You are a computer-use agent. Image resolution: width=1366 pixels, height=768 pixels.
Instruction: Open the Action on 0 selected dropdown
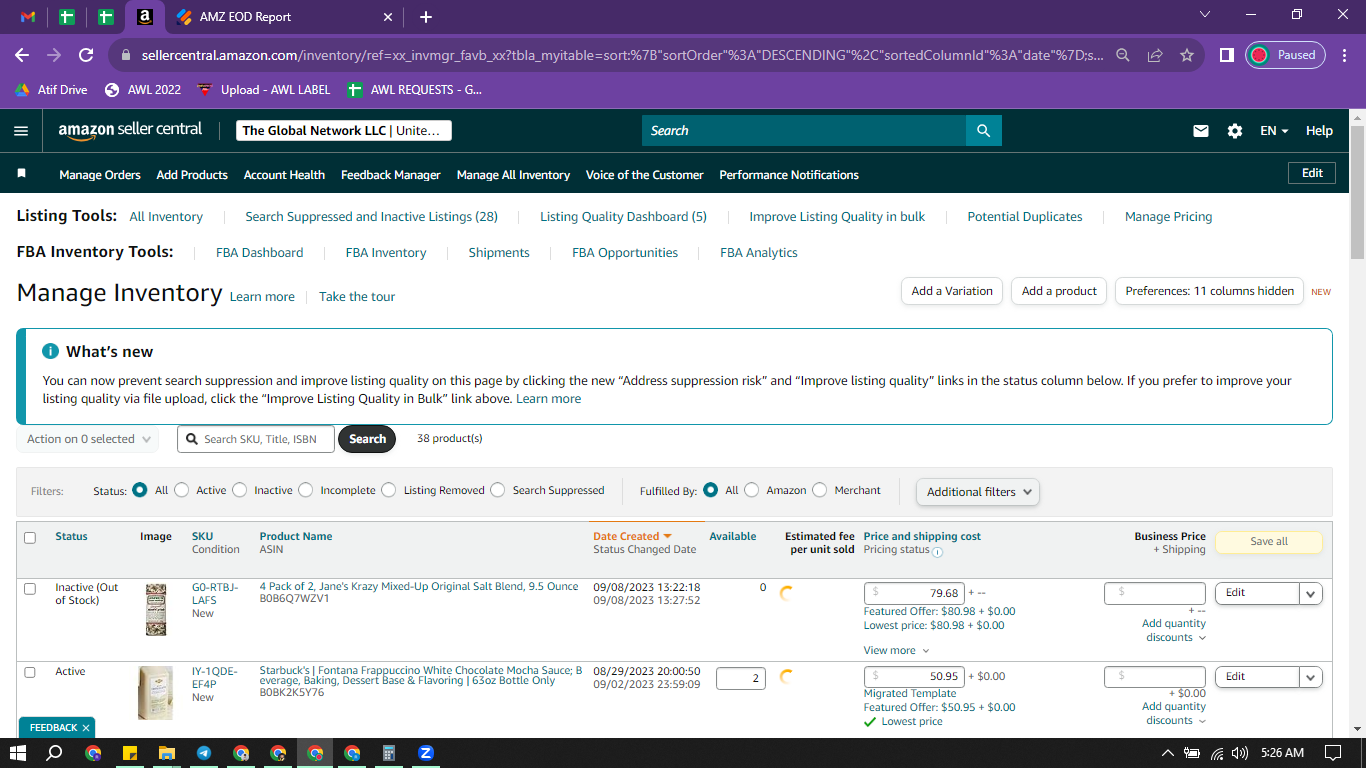pos(88,439)
